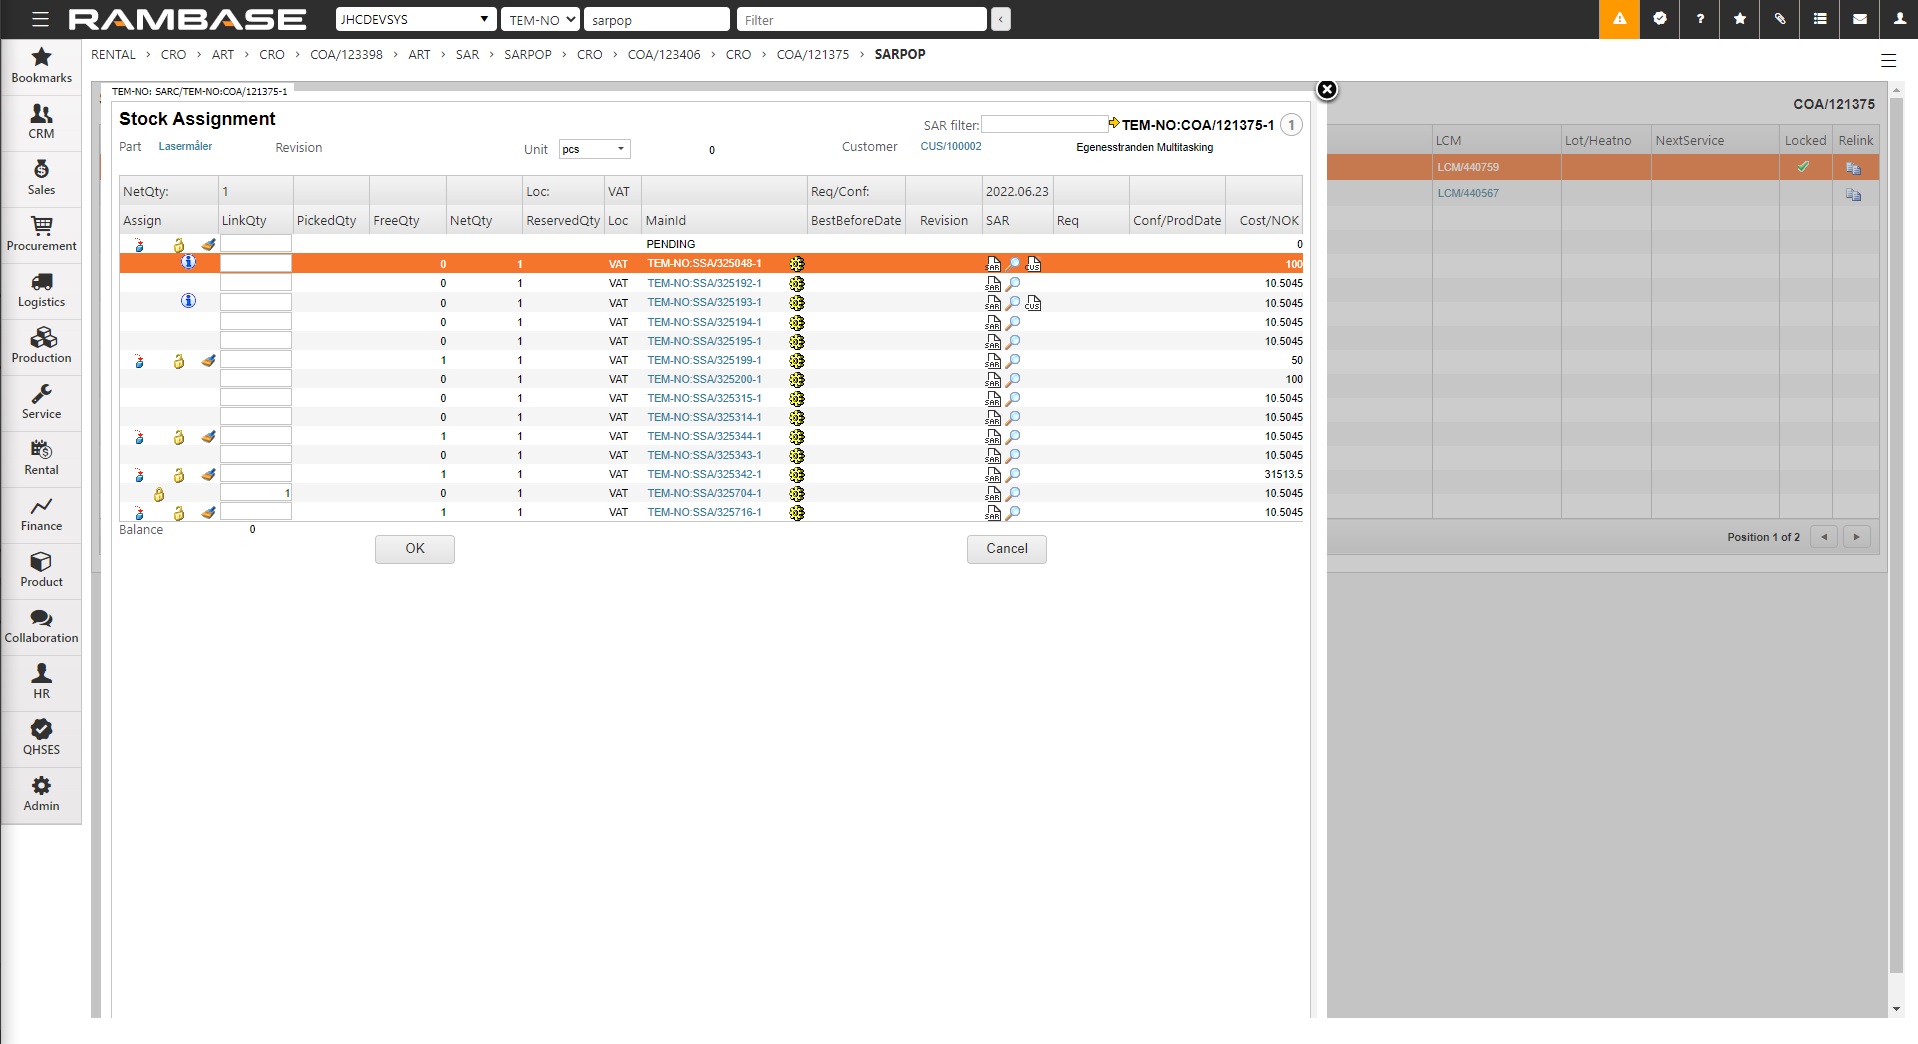This screenshot has width=1918, height=1044.
Task: Open the QHSES module in sidebar
Action: [x=41, y=738]
